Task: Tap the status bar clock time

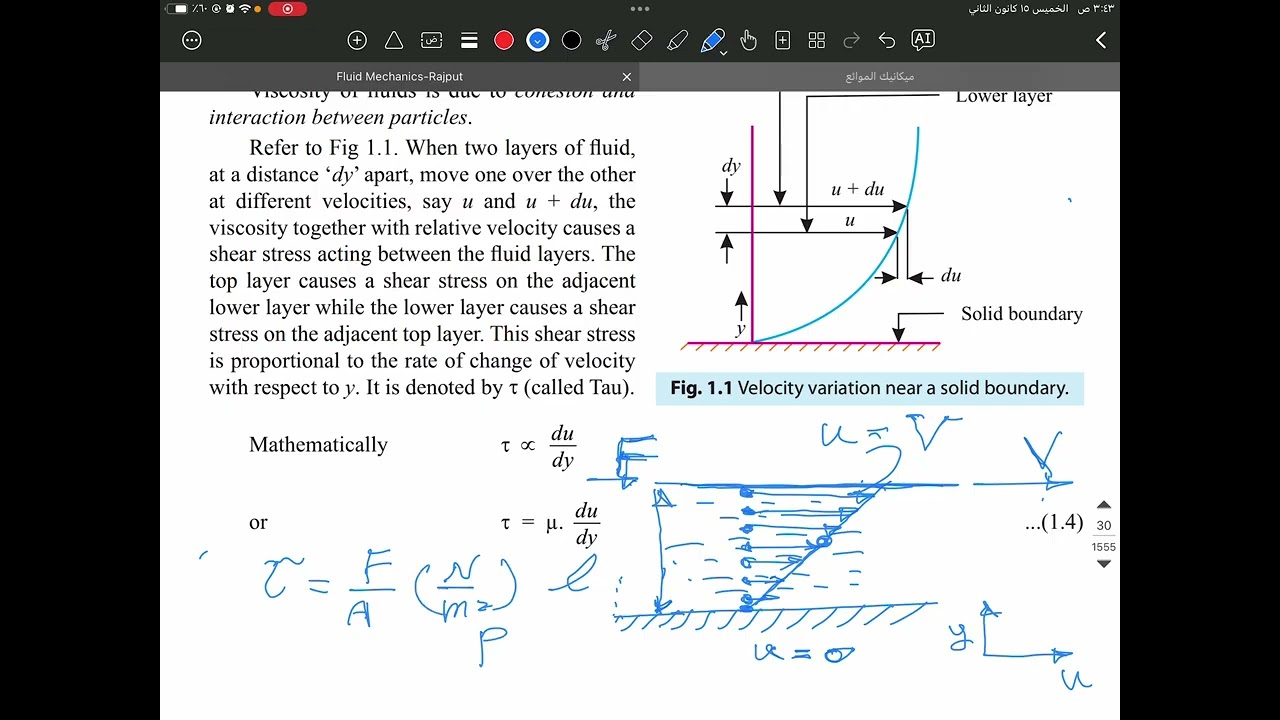Action: coord(1095,9)
